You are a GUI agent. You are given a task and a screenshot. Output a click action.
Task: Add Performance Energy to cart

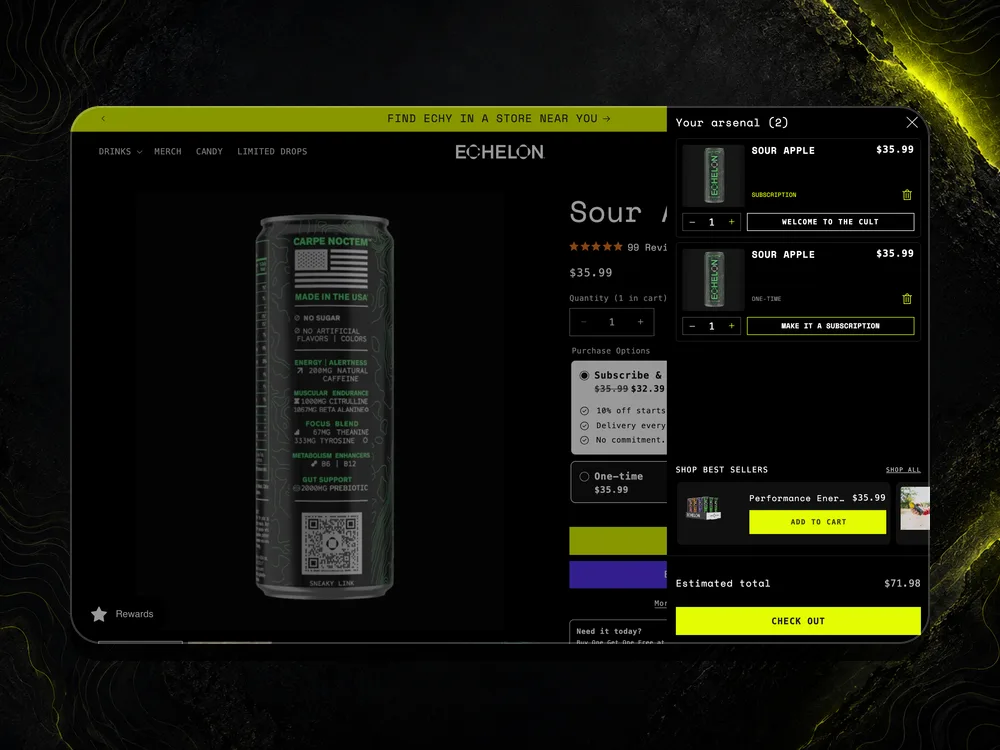click(x=818, y=522)
